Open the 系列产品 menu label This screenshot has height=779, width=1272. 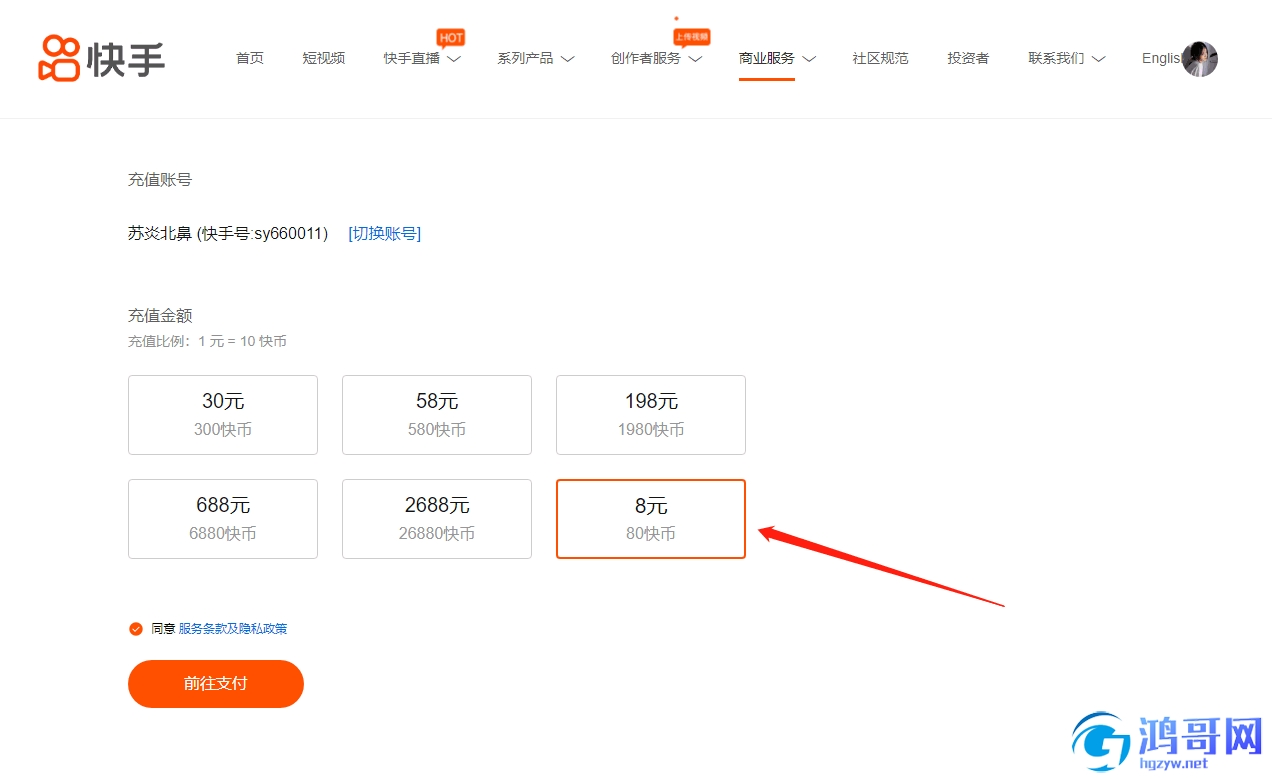pyautogui.click(x=525, y=58)
